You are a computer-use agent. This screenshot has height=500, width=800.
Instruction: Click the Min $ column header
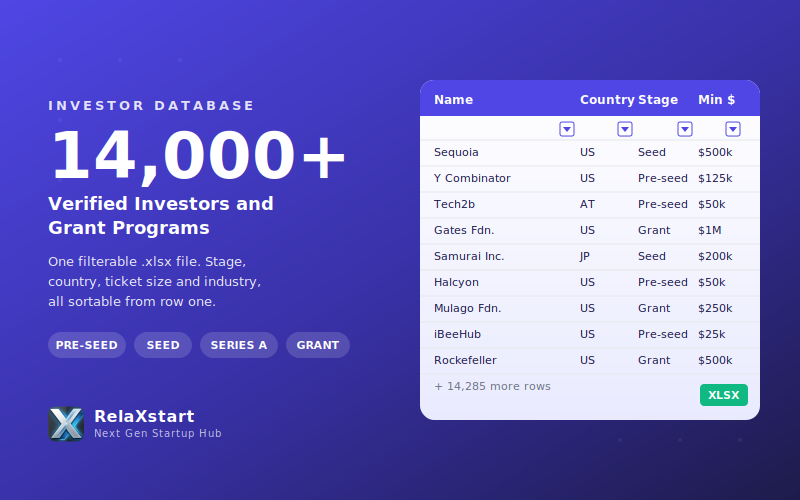(x=716, y=99)
